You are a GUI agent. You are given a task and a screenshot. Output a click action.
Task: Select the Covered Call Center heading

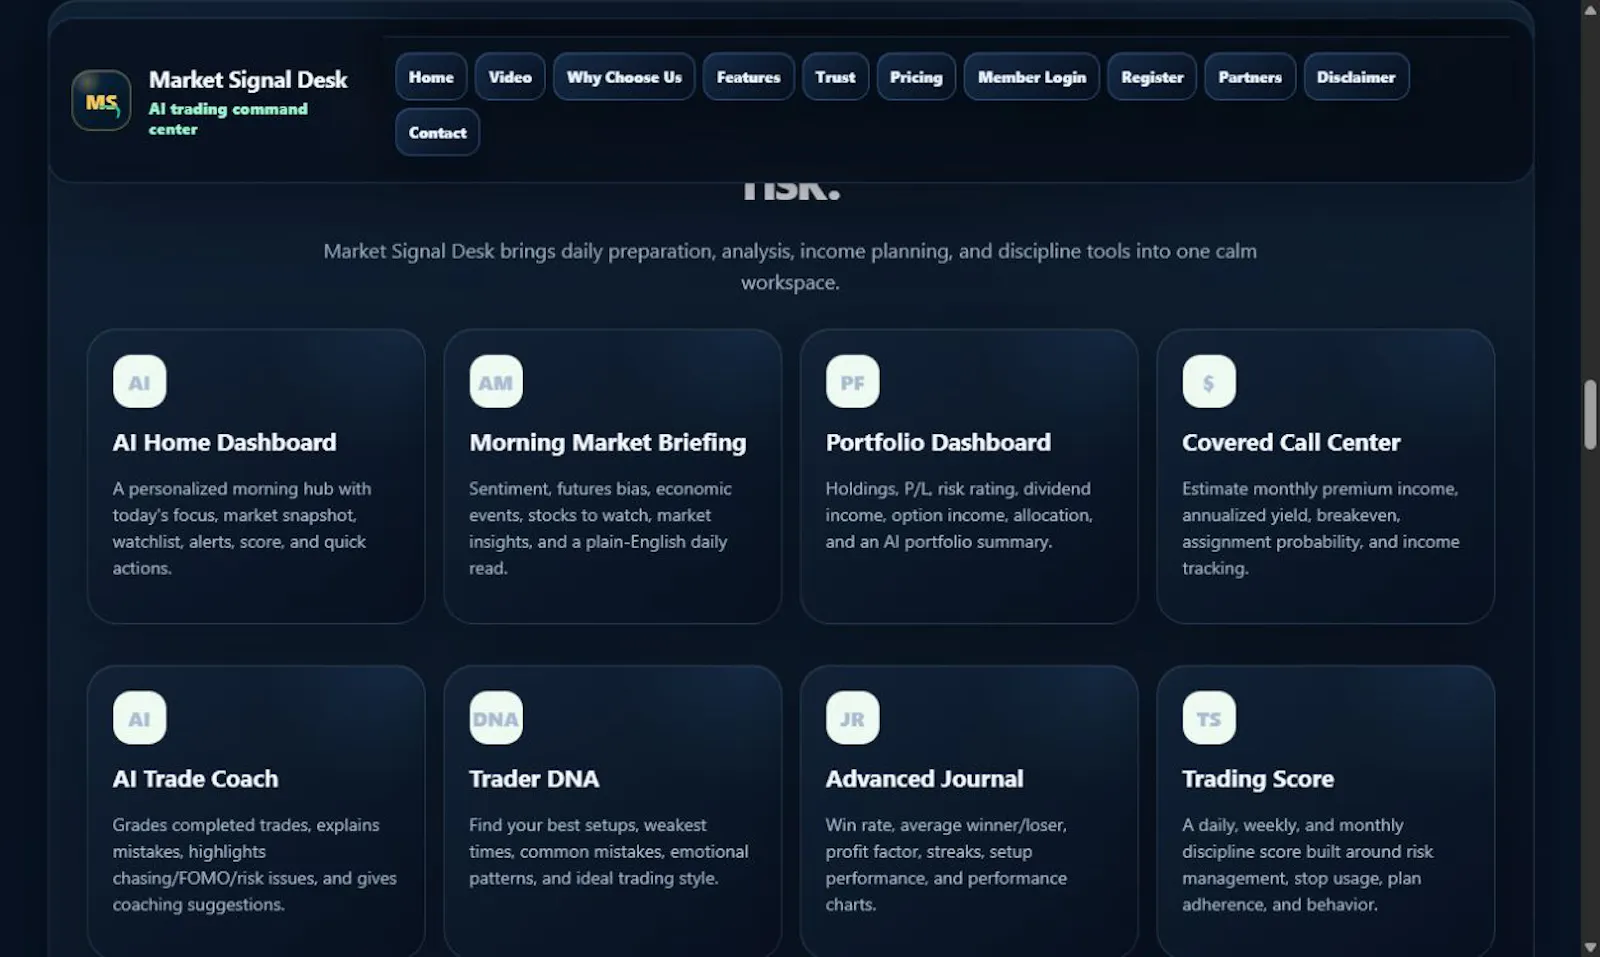1291,442
